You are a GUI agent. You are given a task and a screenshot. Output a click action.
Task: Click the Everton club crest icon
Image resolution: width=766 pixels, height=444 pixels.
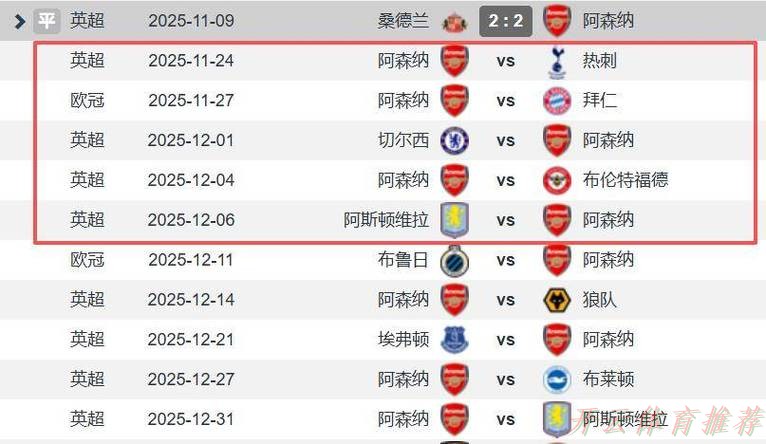[455, 340]
